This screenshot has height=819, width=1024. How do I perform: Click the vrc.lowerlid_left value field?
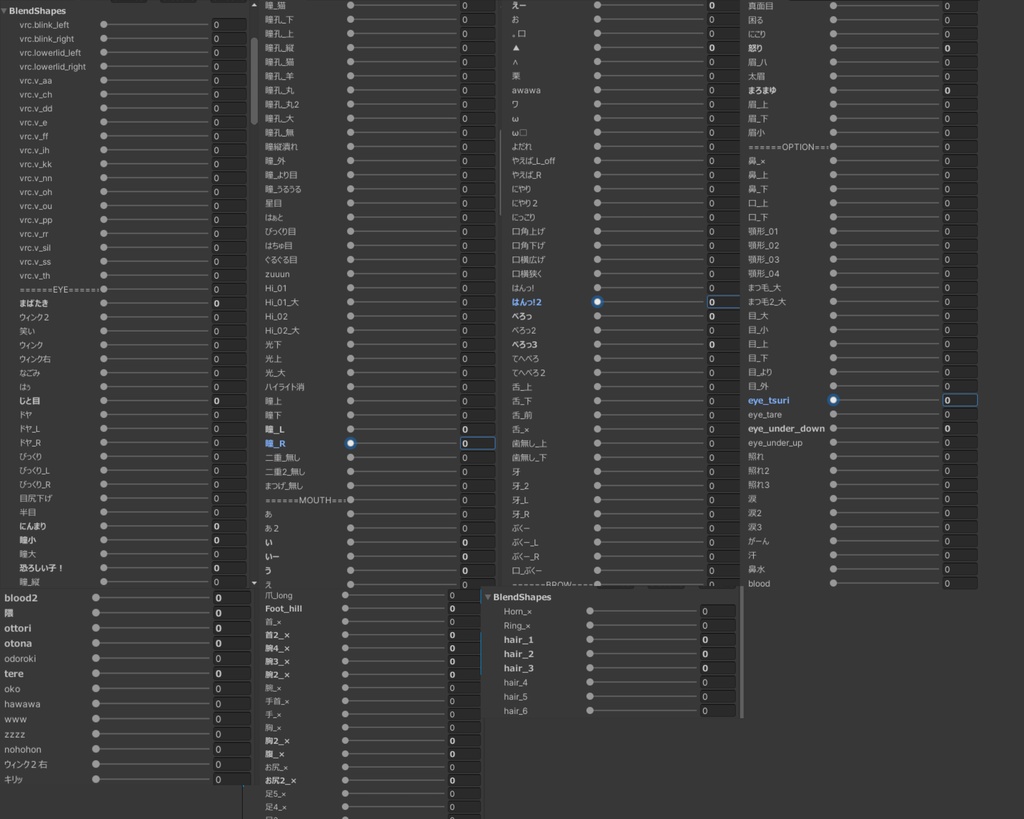tap(229, 52)
